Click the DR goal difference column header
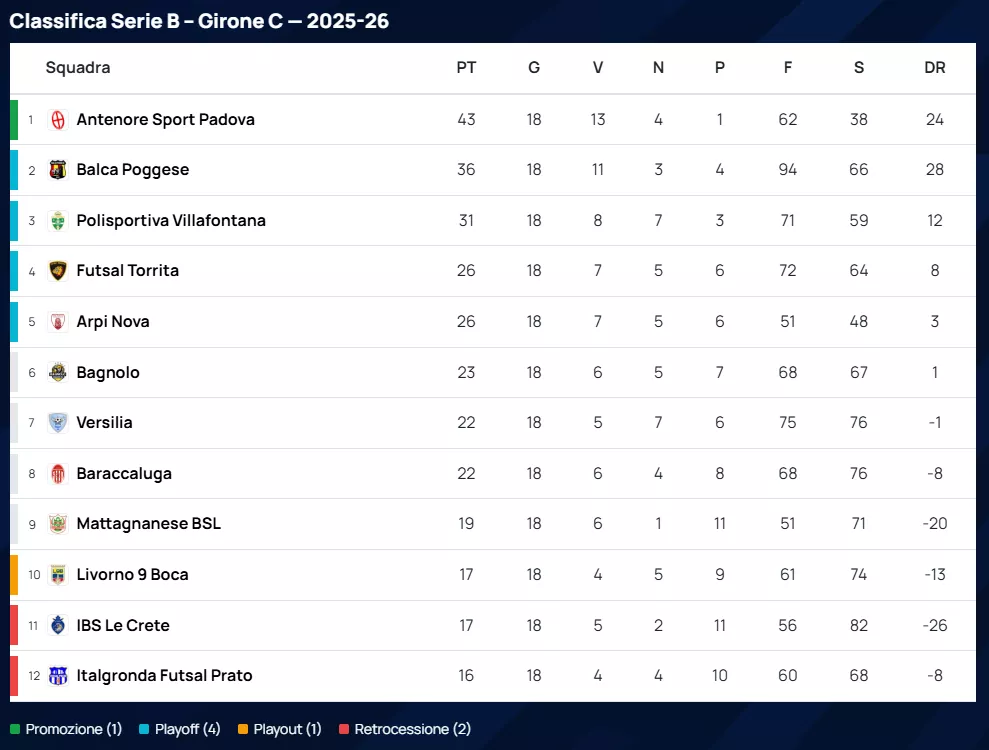Viewport: 989px width, 750px height. tap(935, 68)
